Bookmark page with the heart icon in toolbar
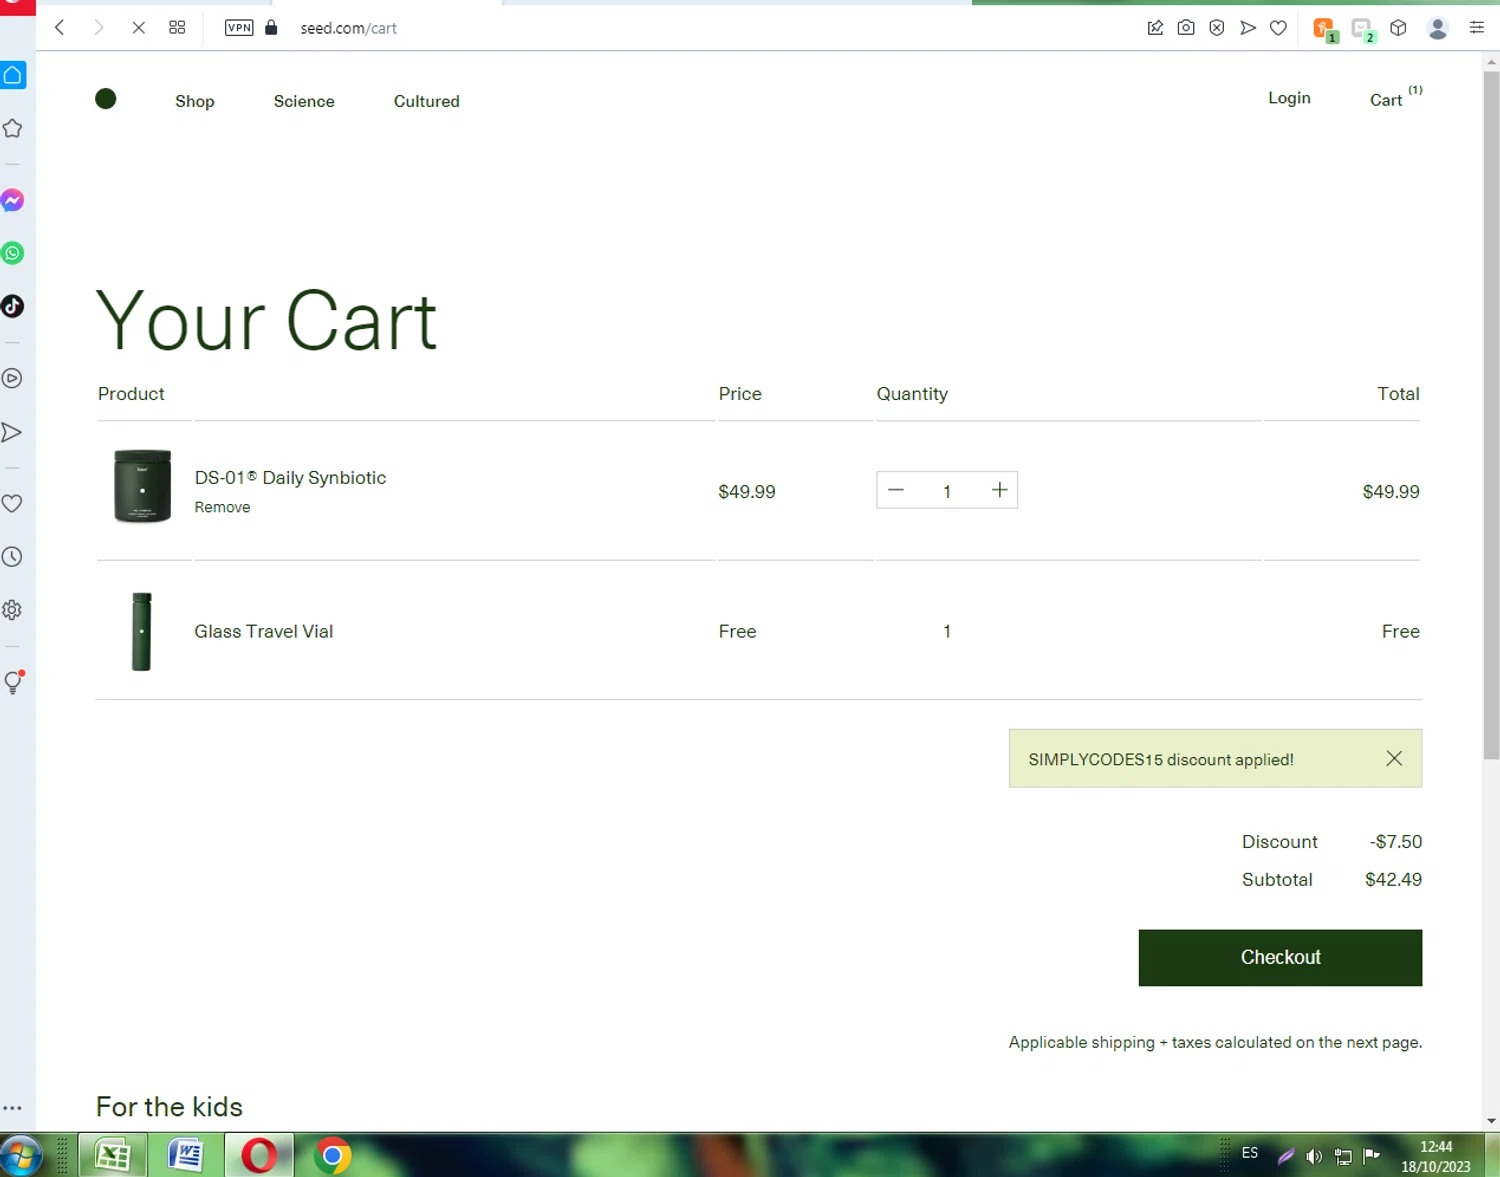The image size is (1500, 1177). pyautogui.click(x=1278, y=28)
